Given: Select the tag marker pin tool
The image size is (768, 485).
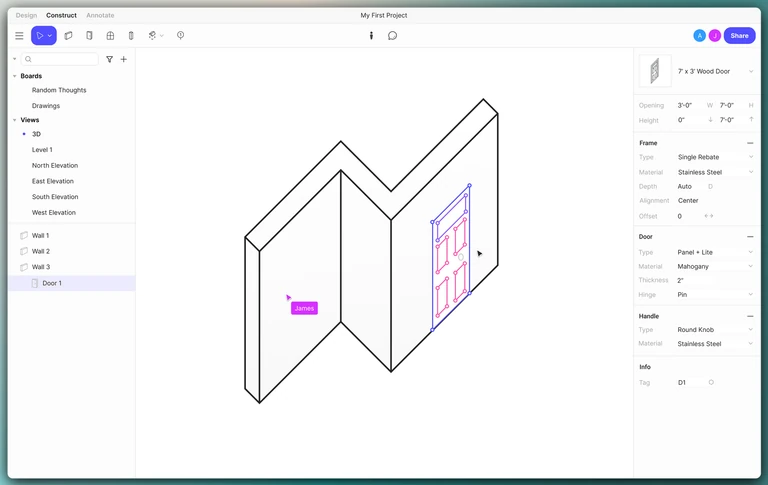Looking at the screenshot, I should coord(181,35).
